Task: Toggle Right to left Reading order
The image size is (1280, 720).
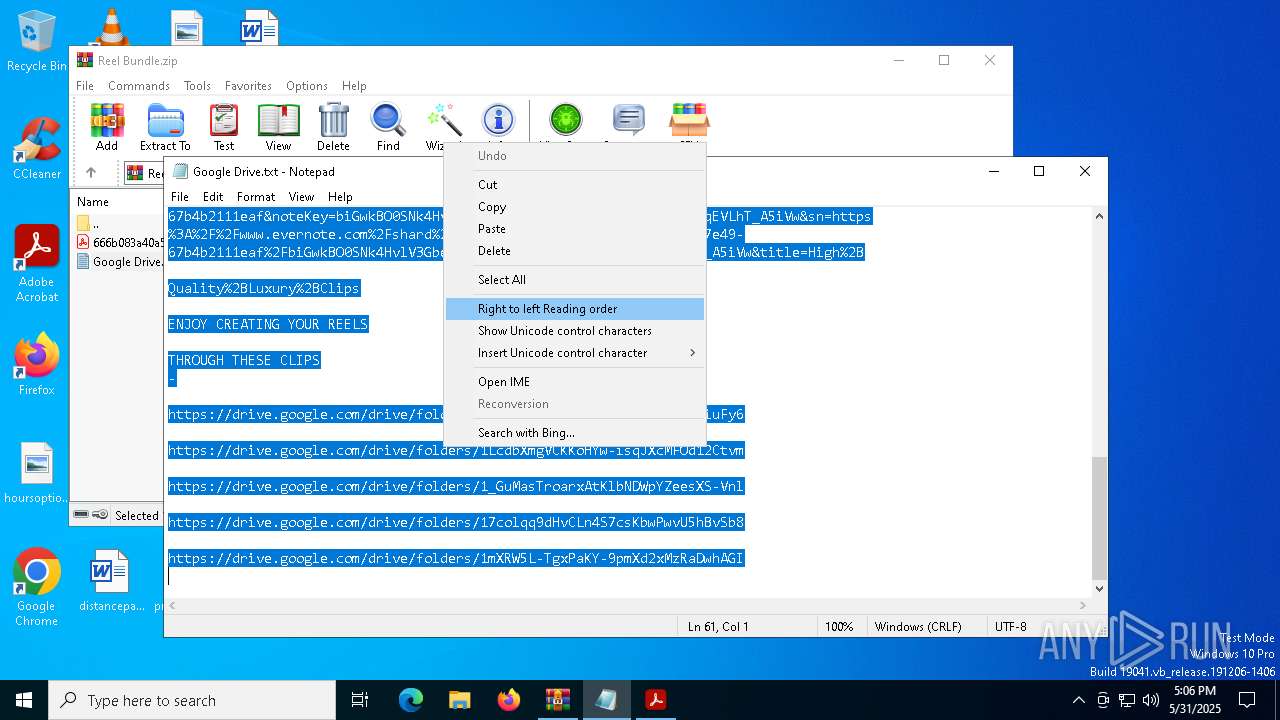Action: pos(575,309)
